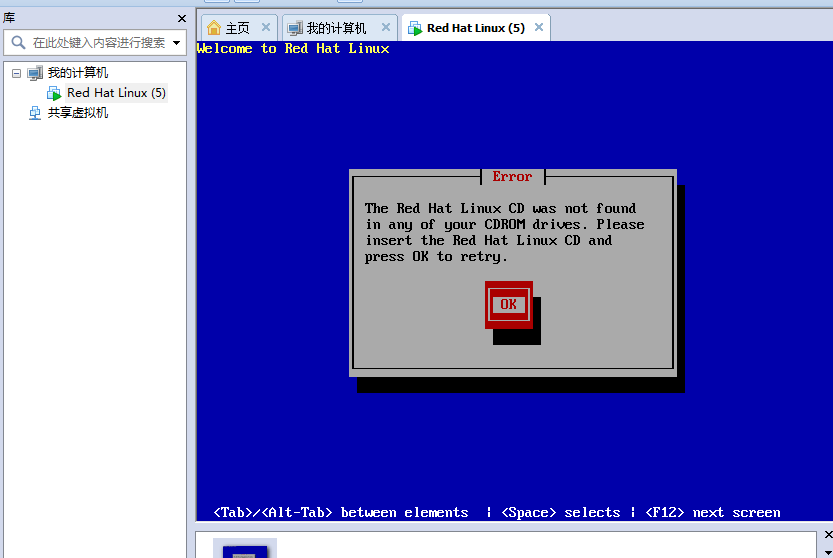Click the running VM icon on Red Hat tab
Screen dimensions: 833x558
click(415, 28)
